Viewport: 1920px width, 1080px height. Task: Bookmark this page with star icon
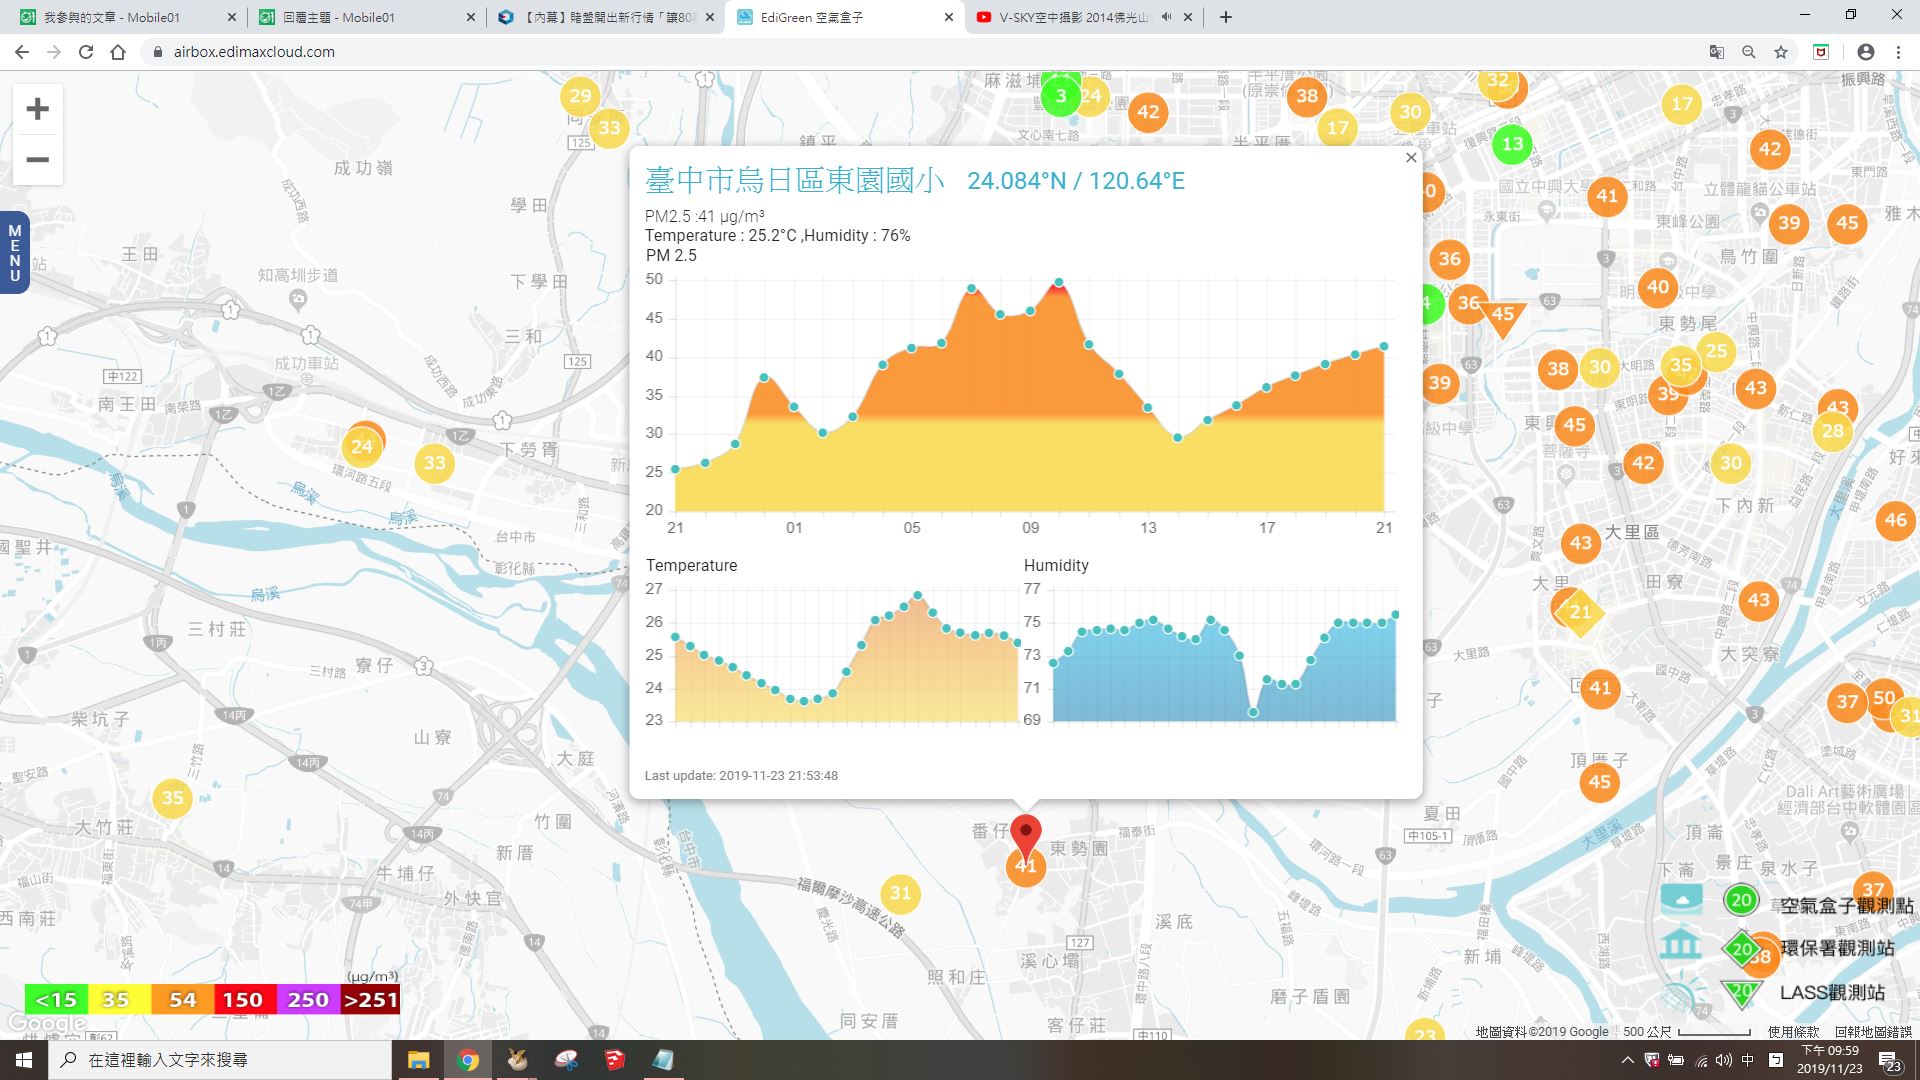pos(1781,52)
